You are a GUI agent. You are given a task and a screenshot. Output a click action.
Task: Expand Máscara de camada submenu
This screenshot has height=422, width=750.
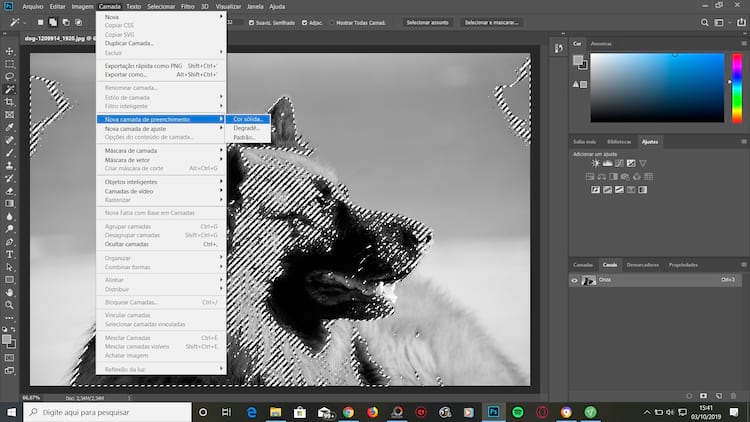(161, 151)
